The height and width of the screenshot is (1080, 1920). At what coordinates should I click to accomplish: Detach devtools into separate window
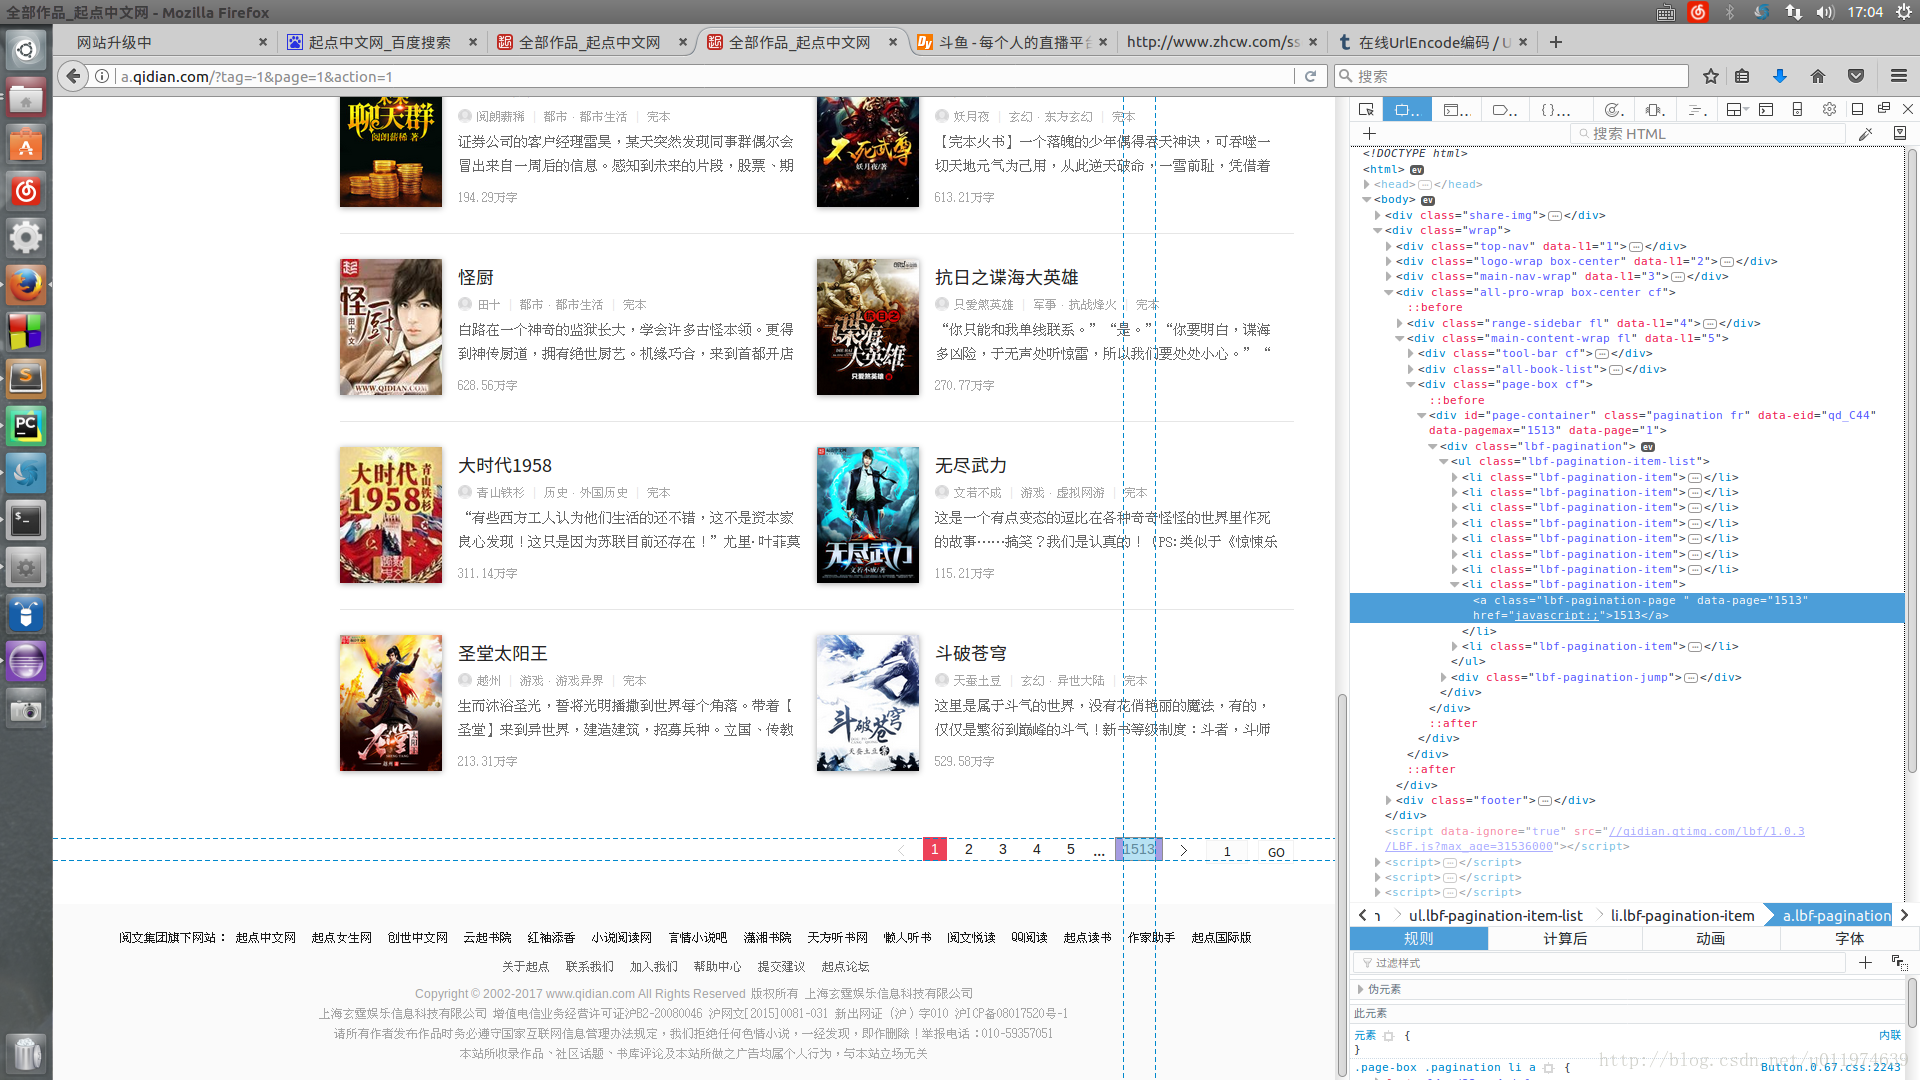point(1883,108)
